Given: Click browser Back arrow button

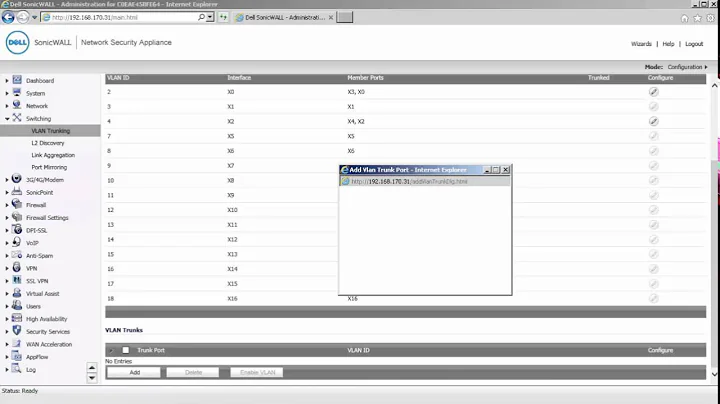Looking at the screenshot, I should [x=8, y=17].
